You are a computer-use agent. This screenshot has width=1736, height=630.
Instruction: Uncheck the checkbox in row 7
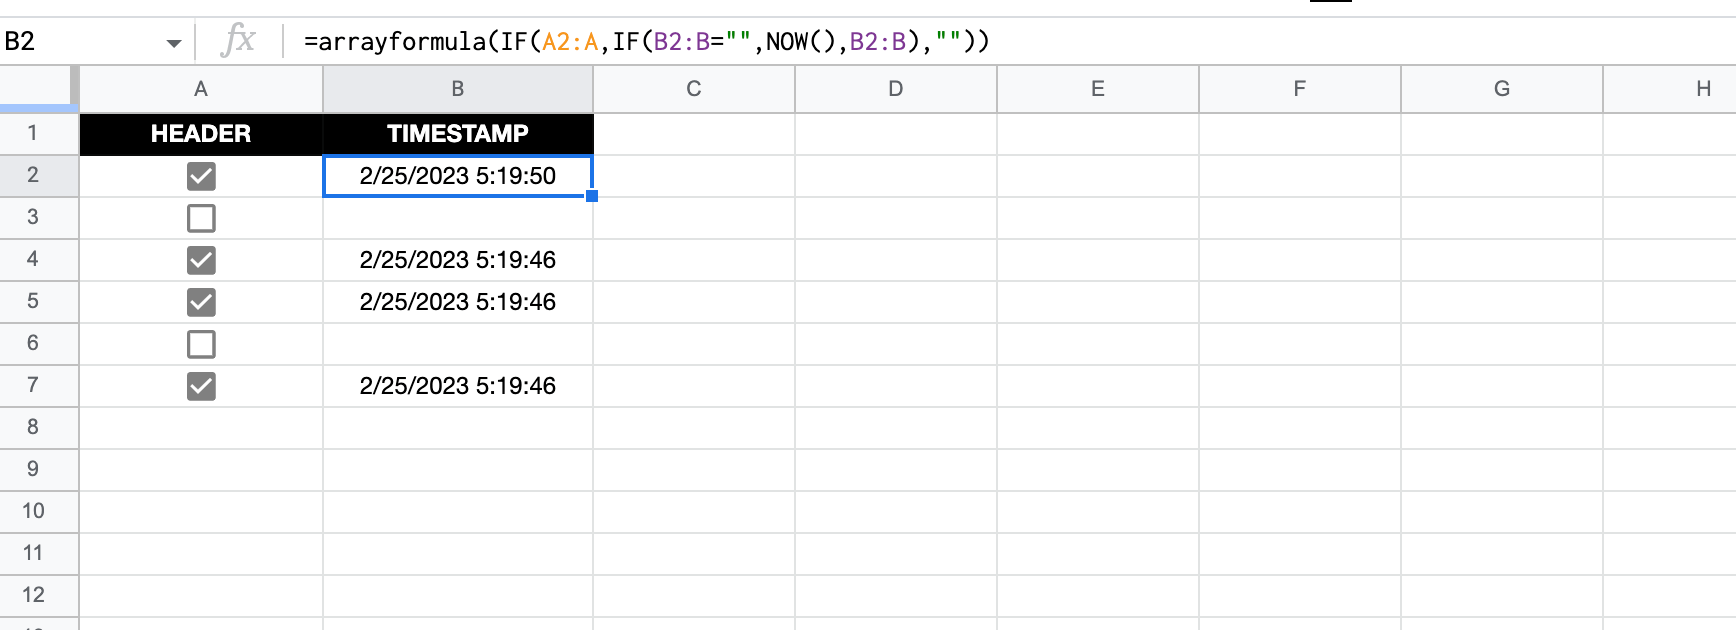coord(201,386)
